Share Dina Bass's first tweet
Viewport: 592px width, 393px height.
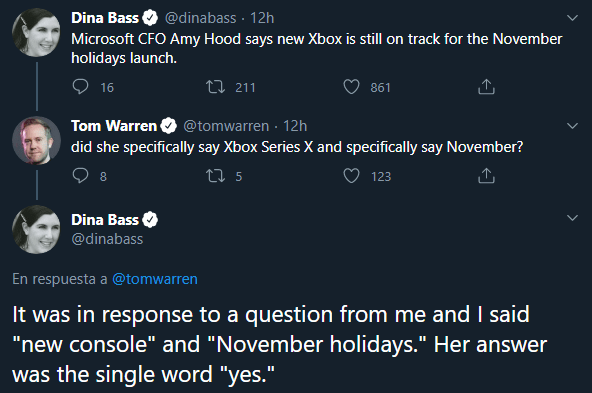pos(486,87)
